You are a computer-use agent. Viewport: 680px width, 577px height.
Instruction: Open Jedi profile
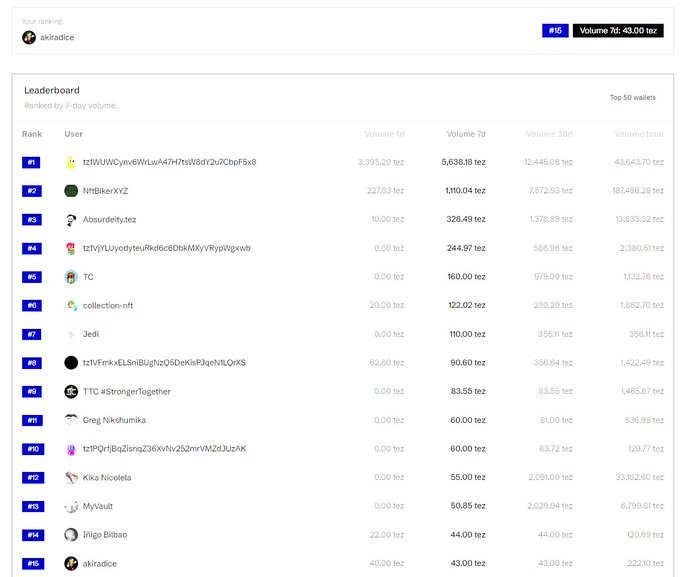[91, 334]
